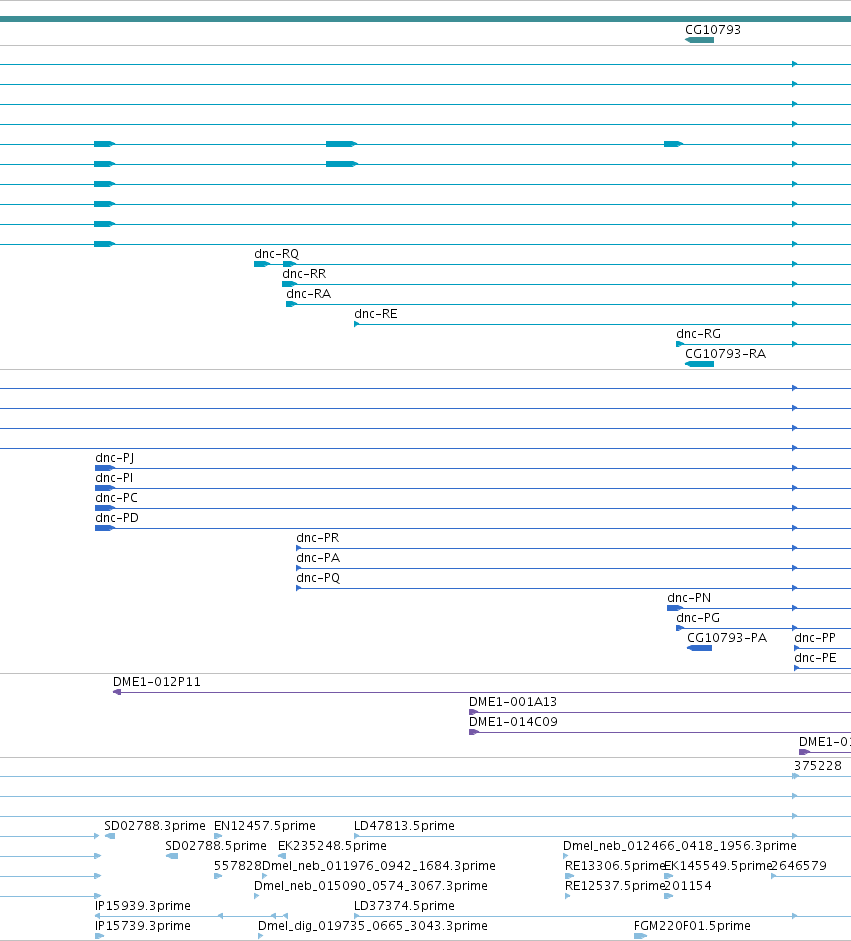Screen dimensions: 851x941
Task: Click the EK145549.5prime EST label
Action: point(718,865)
